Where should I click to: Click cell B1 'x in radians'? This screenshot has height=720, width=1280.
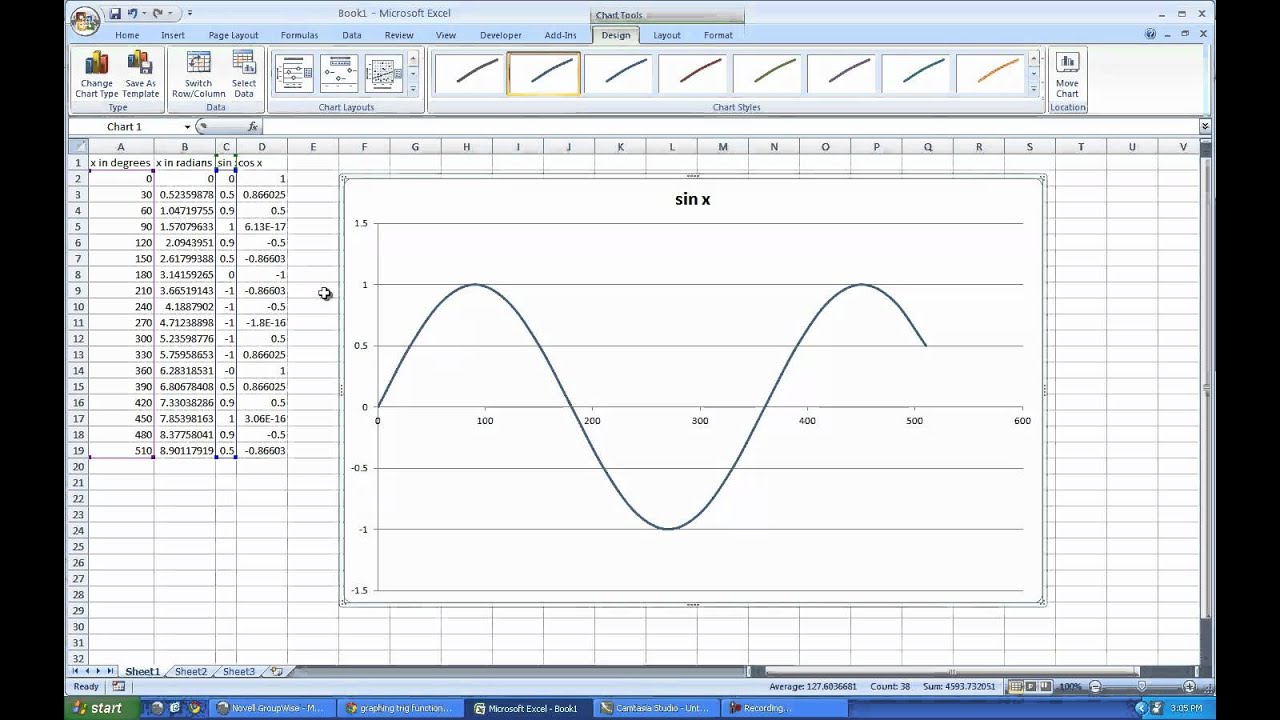[185, 162]
